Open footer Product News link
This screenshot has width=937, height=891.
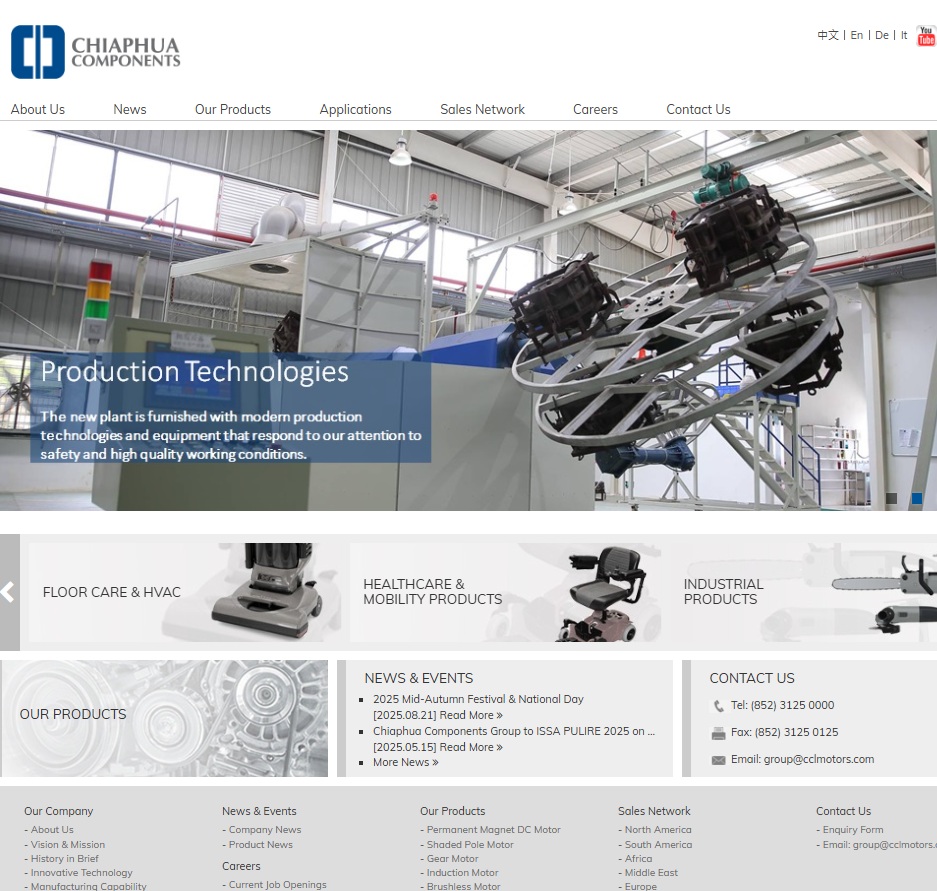(x=261, y=845)
